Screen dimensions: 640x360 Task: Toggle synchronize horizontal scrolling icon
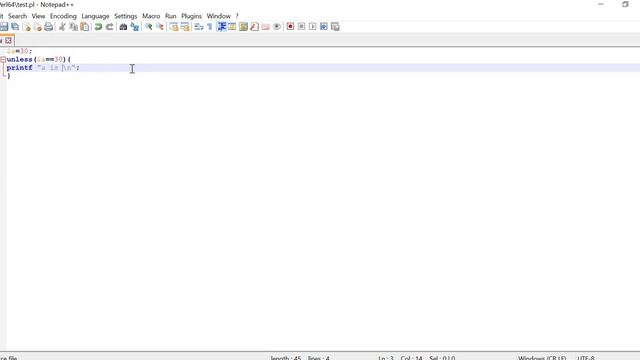coord(185,27)
